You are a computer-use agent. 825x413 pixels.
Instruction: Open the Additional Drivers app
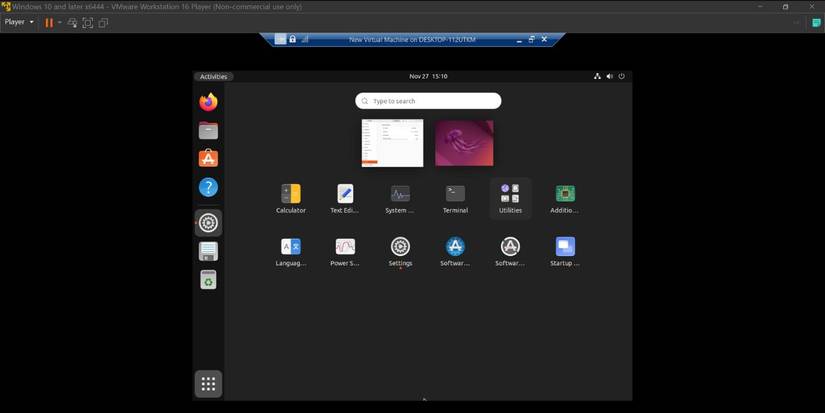tap(565, 198)
